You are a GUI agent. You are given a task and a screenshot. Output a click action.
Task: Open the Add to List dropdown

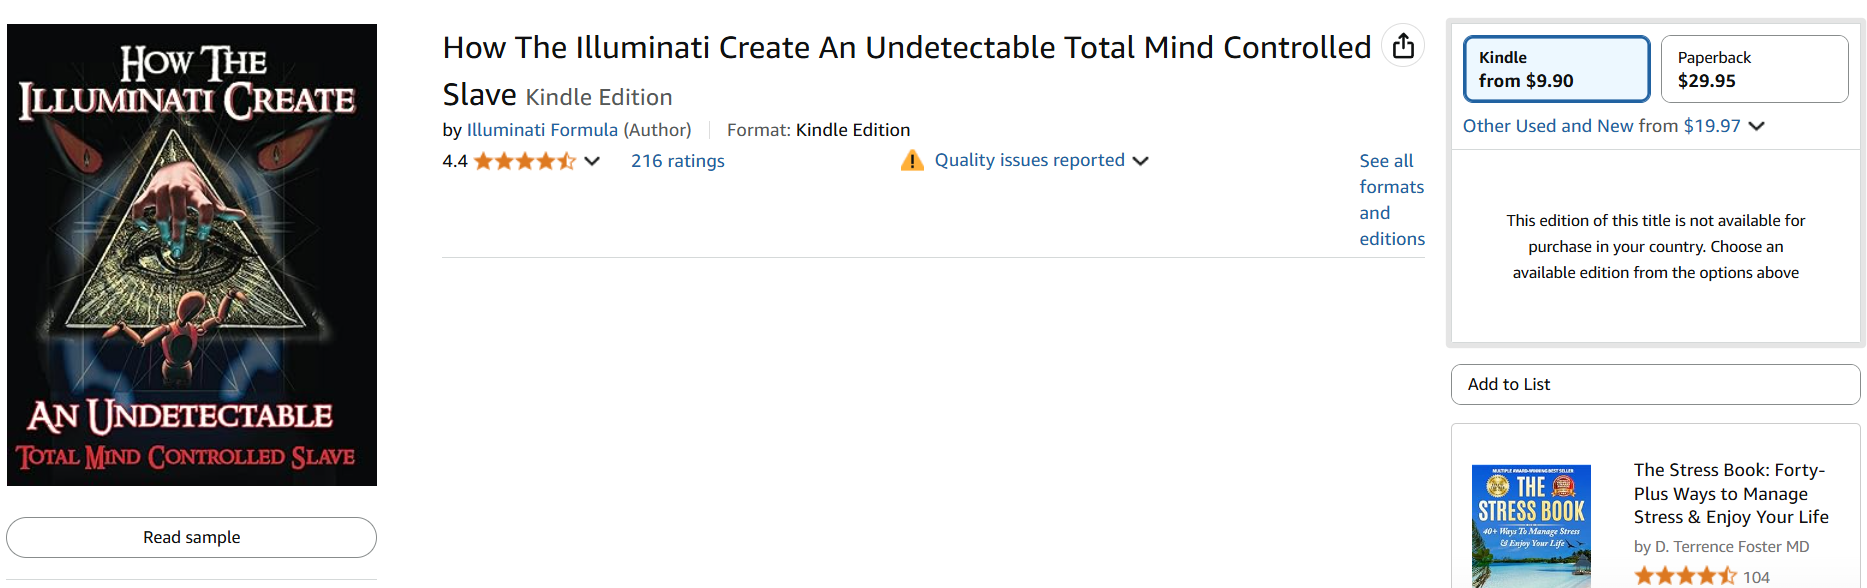click(x=1655, y=384)
